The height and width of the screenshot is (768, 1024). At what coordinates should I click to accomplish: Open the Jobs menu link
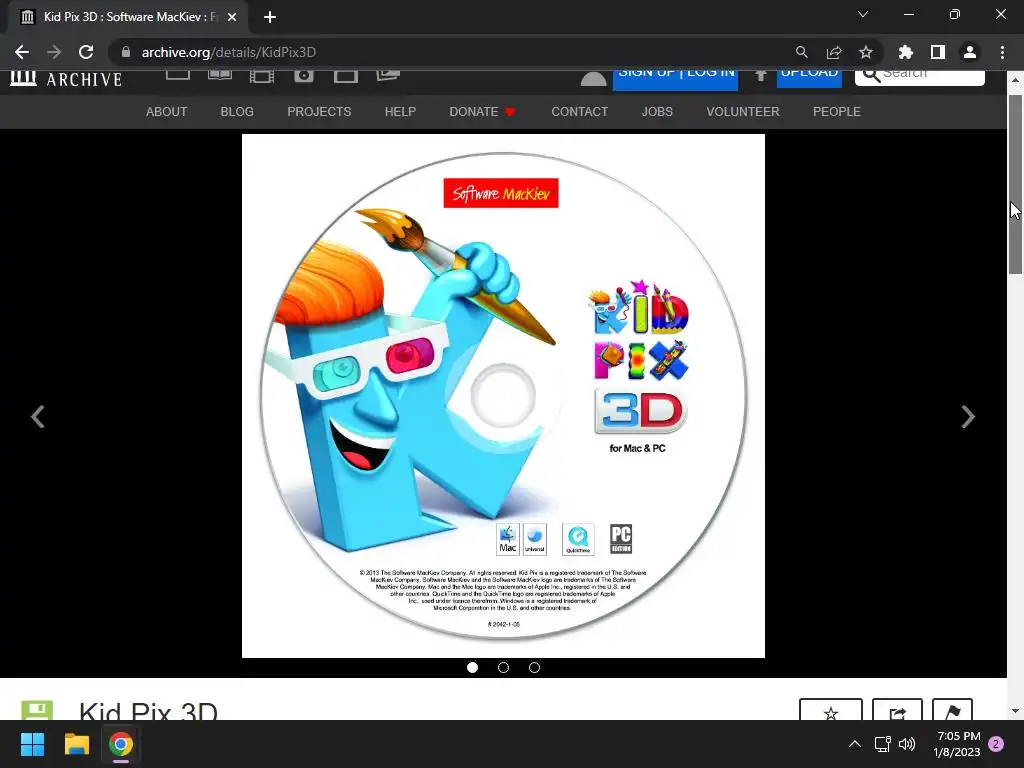pos(657,112)
